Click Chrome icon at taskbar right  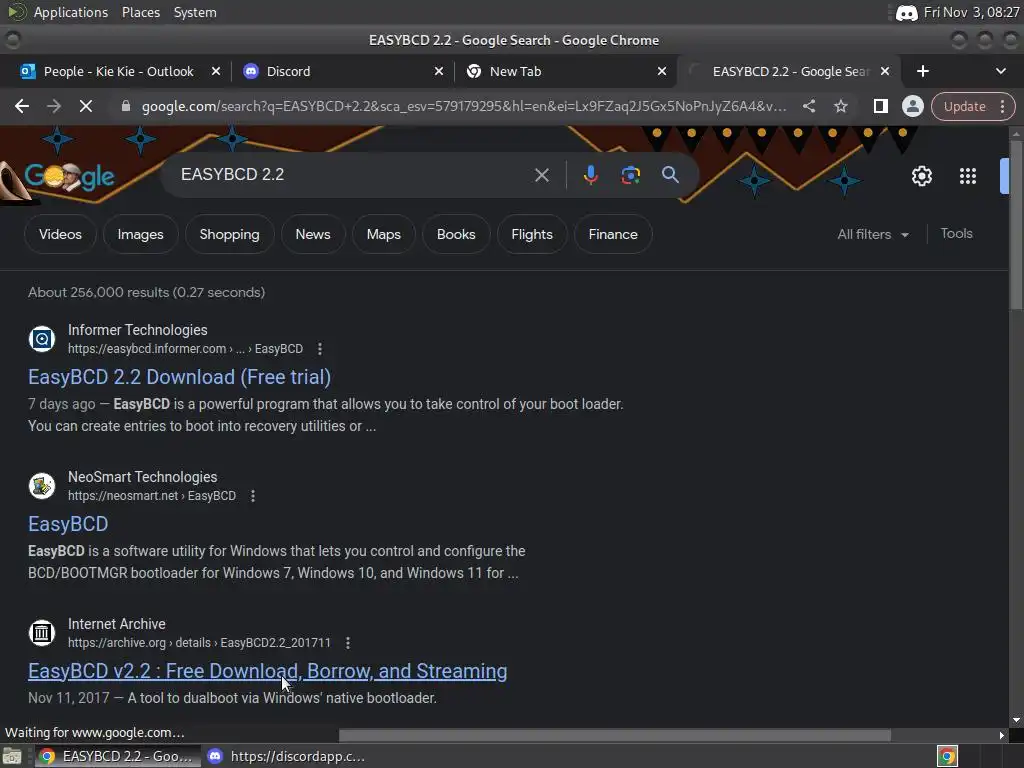[947, 756]
